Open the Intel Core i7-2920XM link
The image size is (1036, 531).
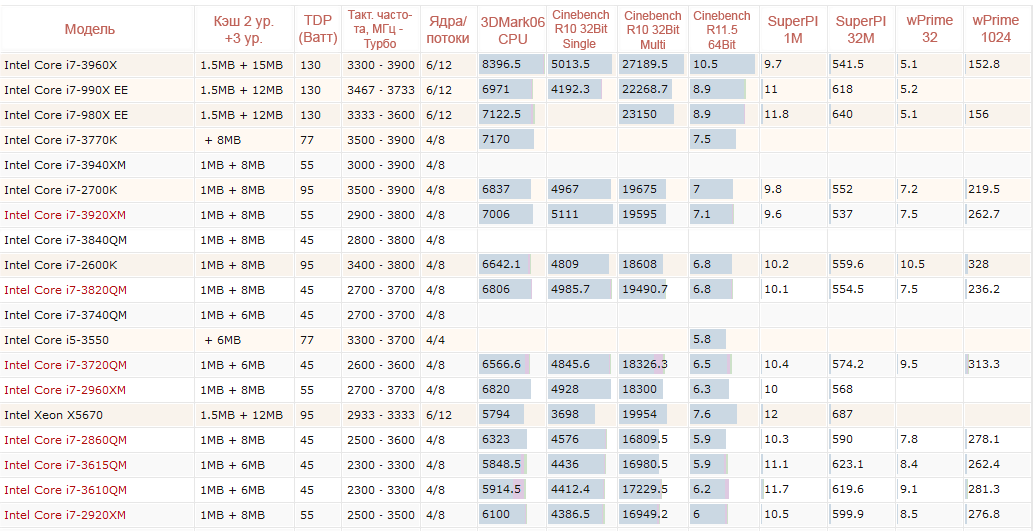tap(65, 515)
